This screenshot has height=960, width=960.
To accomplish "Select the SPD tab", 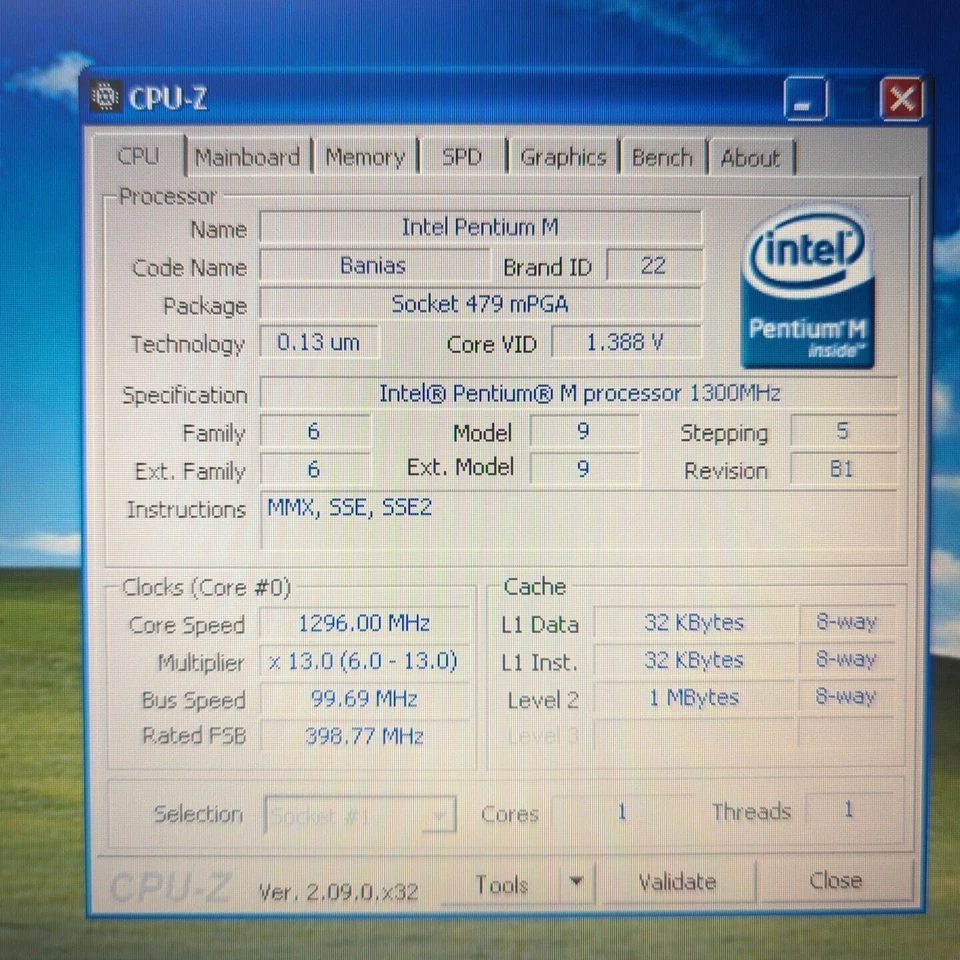I will pyautogui.click(x=462, y=157).
